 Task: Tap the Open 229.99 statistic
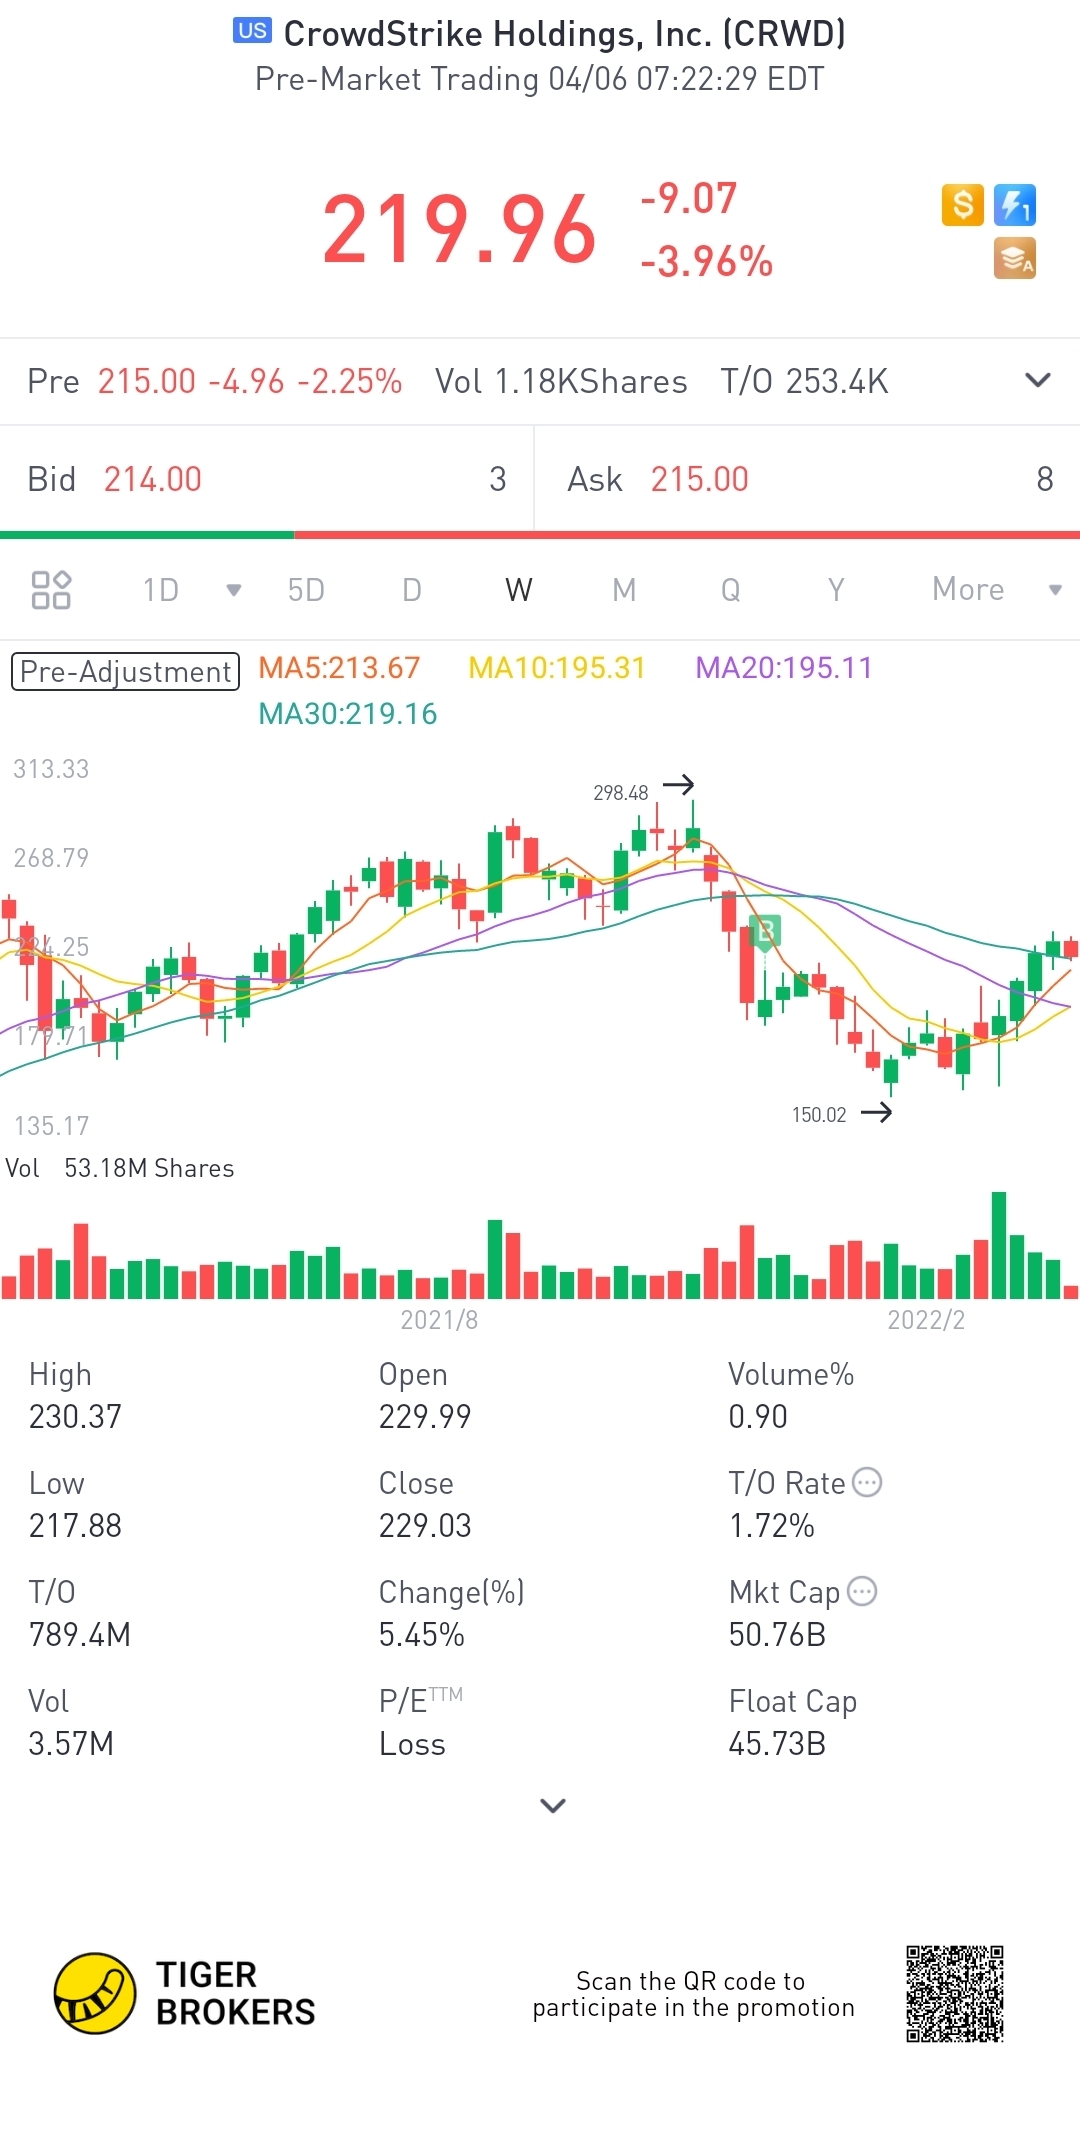[425, 1396]
